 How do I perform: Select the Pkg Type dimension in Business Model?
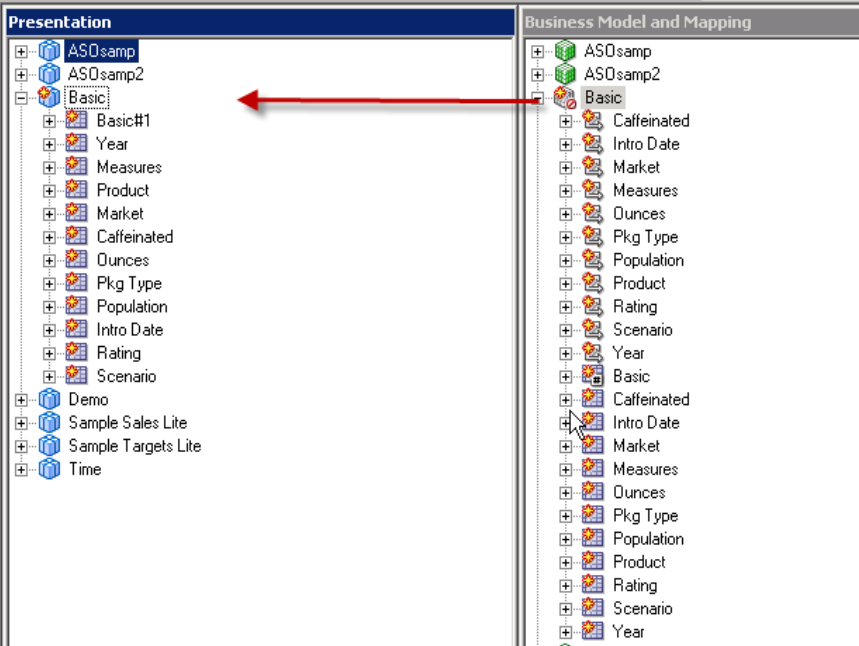(x=645, y=237)
